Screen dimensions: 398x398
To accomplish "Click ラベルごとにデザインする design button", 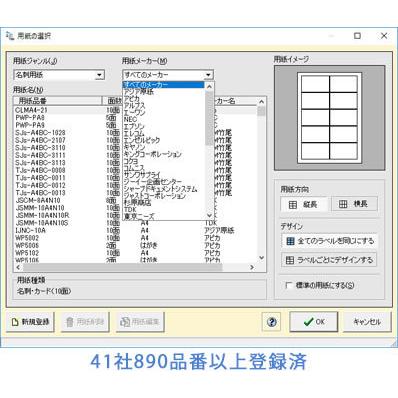I will [329, 260].
